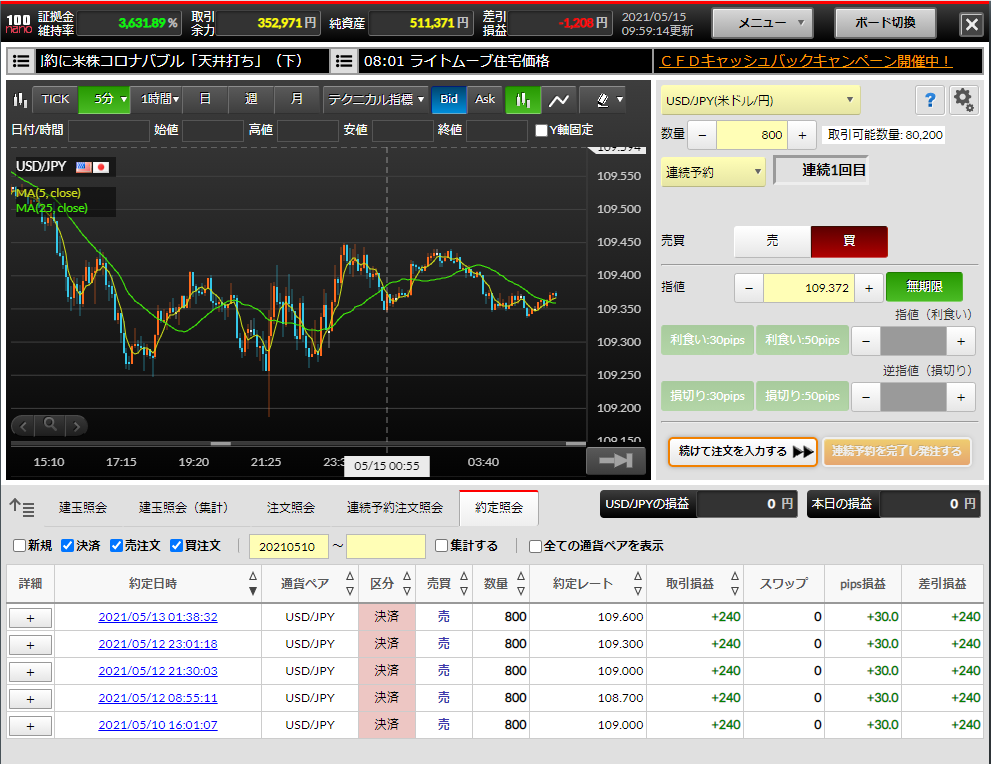Enable the 集計する checkbox

point(442,545)
